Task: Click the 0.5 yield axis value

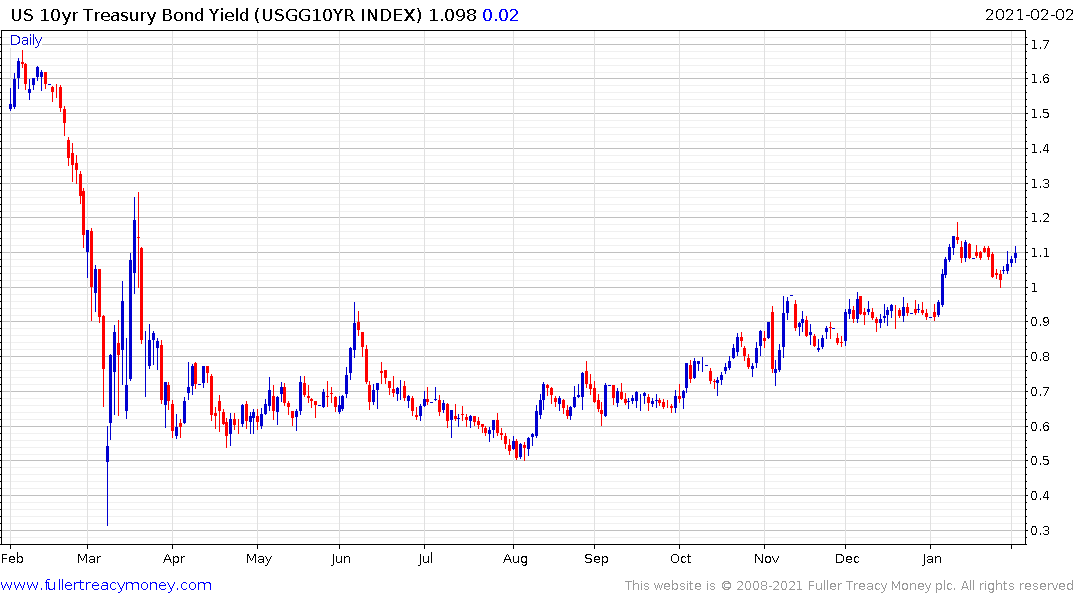Action: pyautogui.click(x=1040, y=460)
